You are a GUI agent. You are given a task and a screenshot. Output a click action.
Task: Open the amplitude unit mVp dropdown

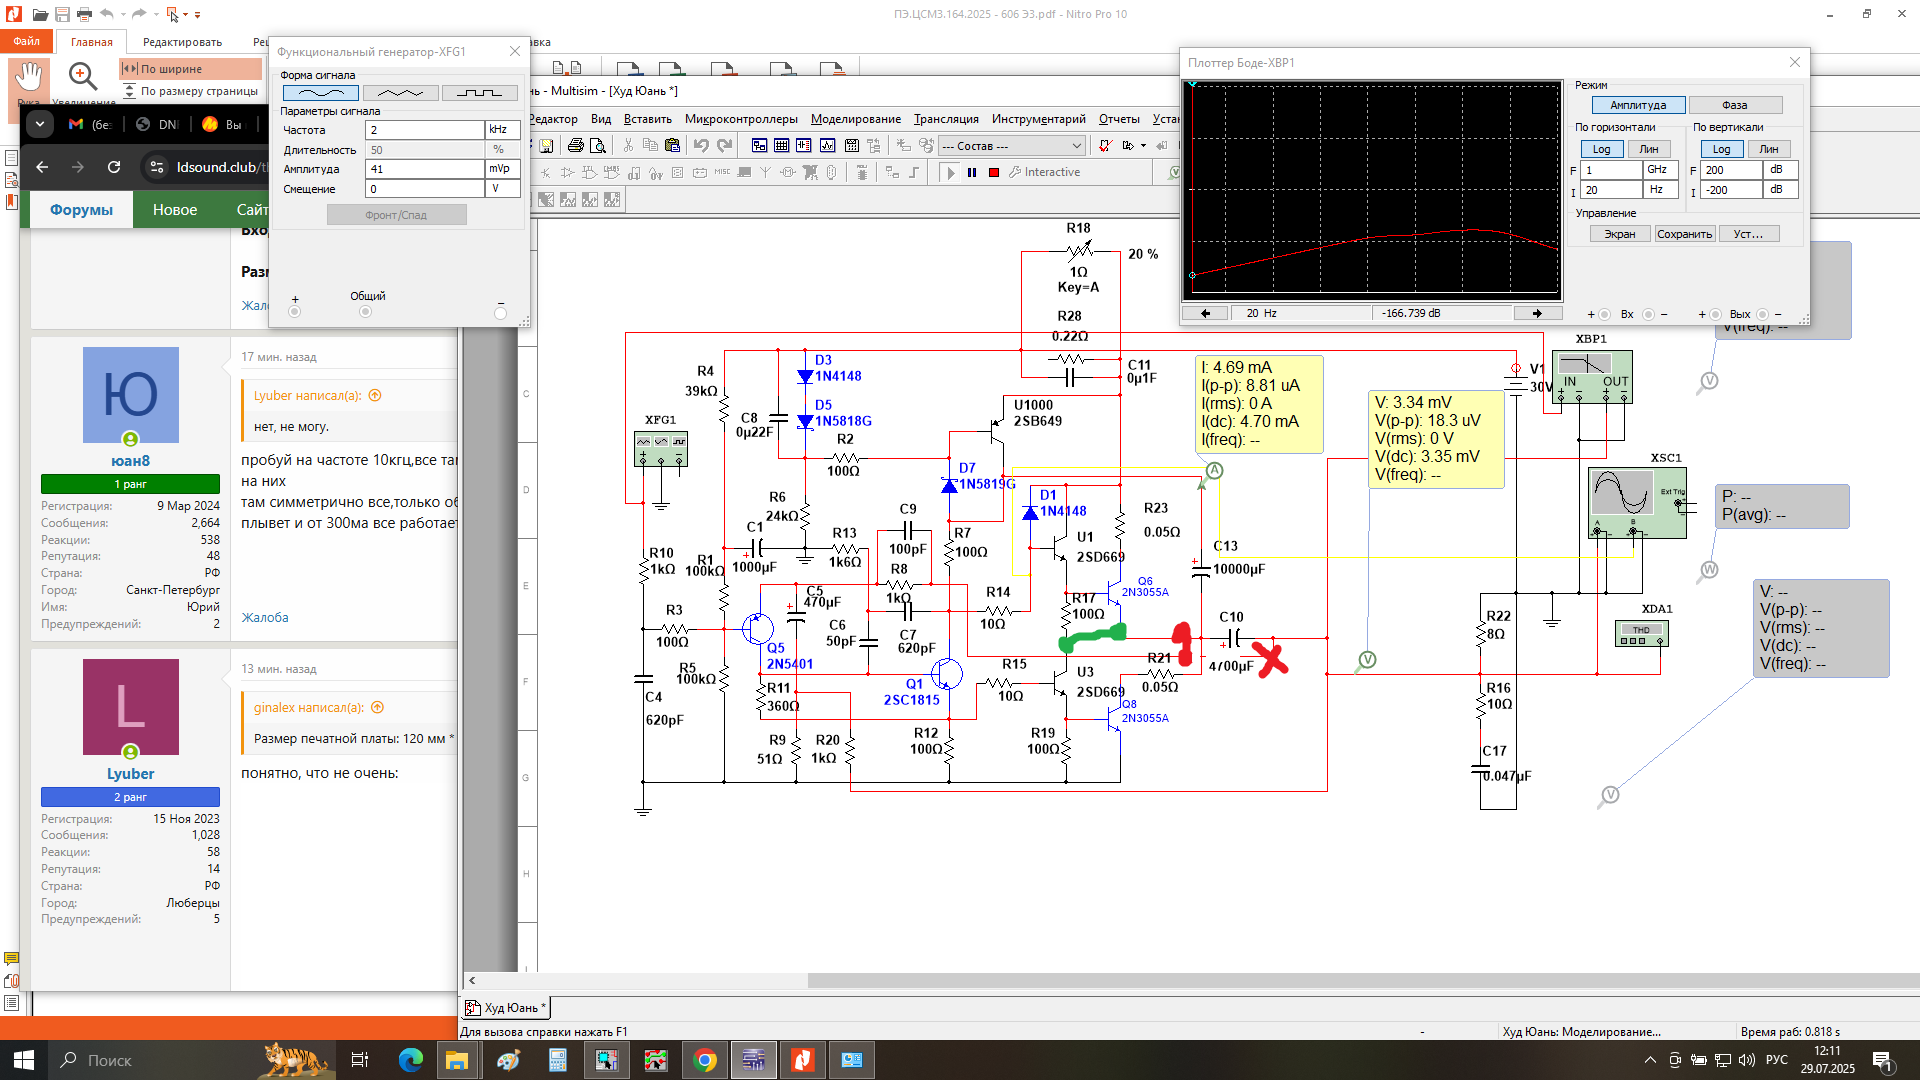pyautogui.click(x=502, y=169)
